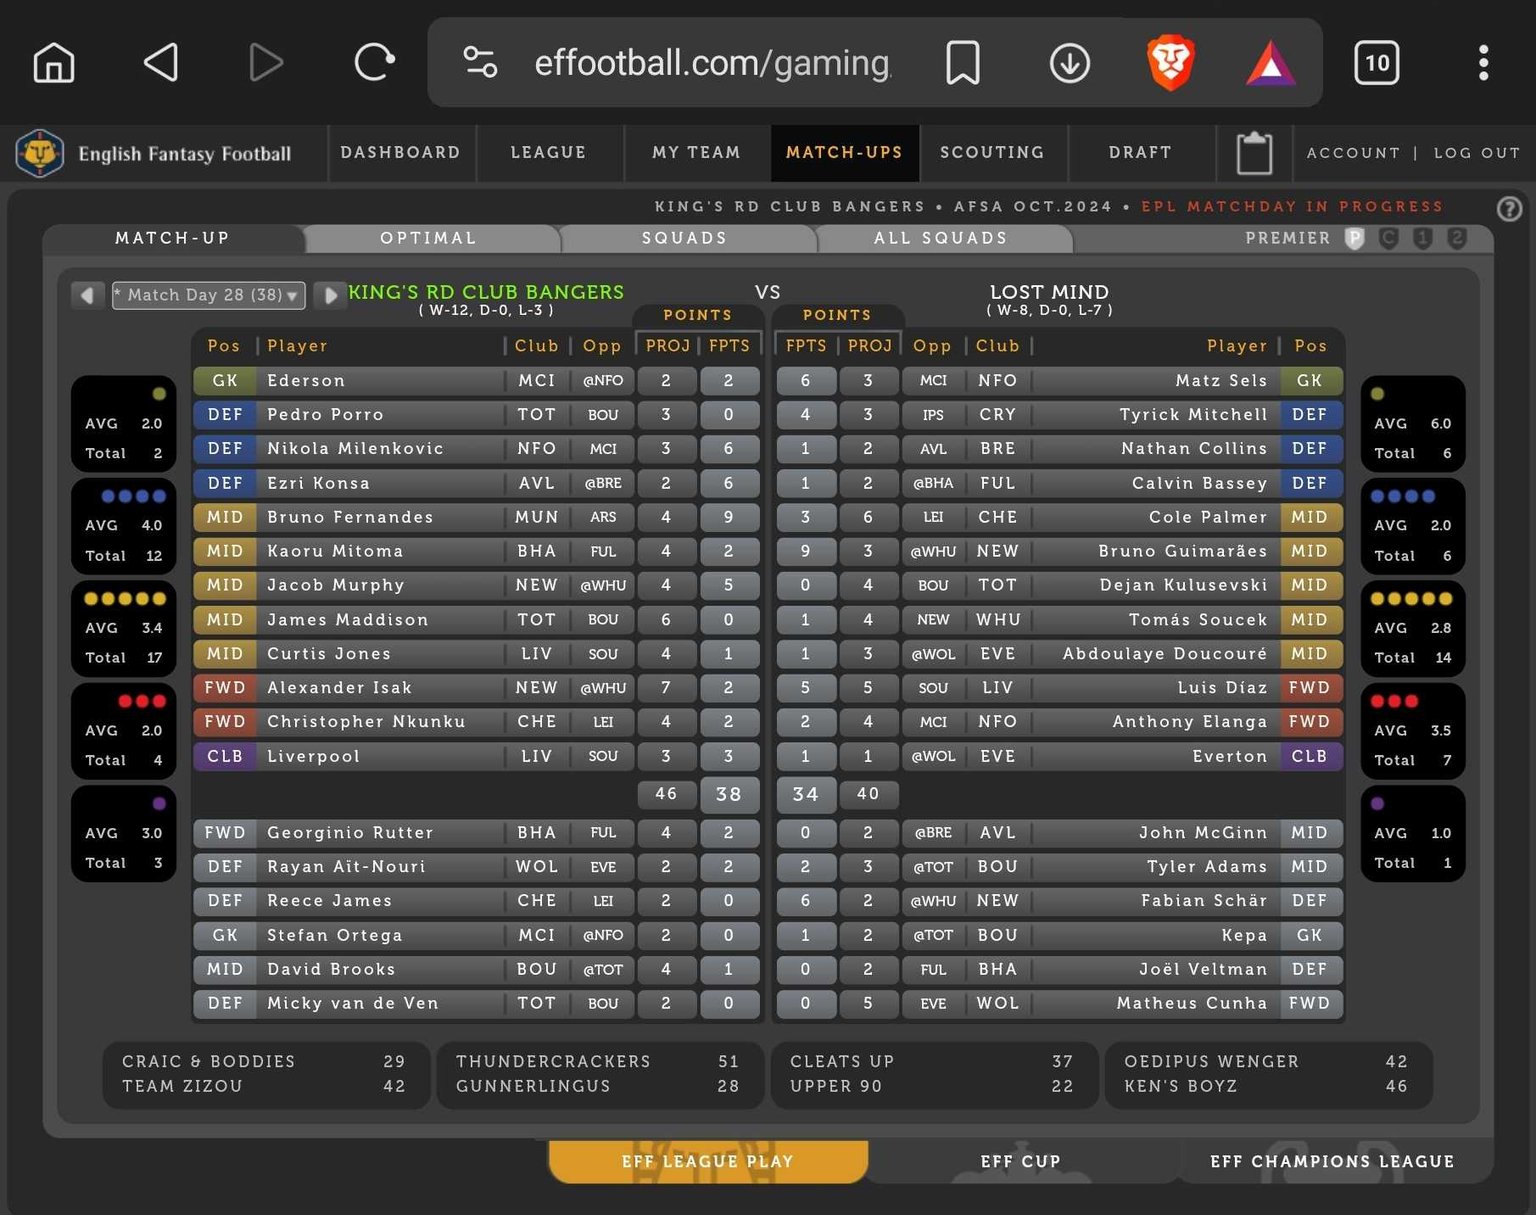Switch to the Optimal tab
Image resolution: width=1536 pixels, height=1215 pixels.
coord(429,238)
